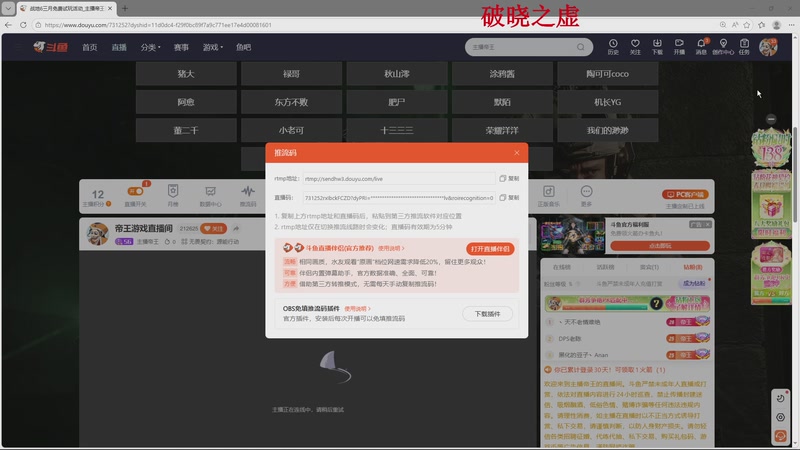Screen dimensions: 800x450
Task: Click the orange 关注 follow button
Action: click(214, 229)
